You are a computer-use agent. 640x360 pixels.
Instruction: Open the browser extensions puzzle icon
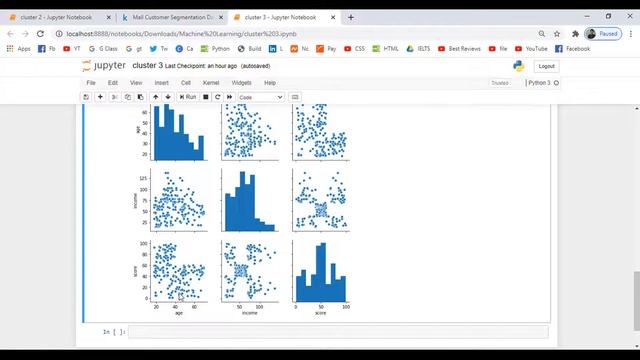click(575, 34)
